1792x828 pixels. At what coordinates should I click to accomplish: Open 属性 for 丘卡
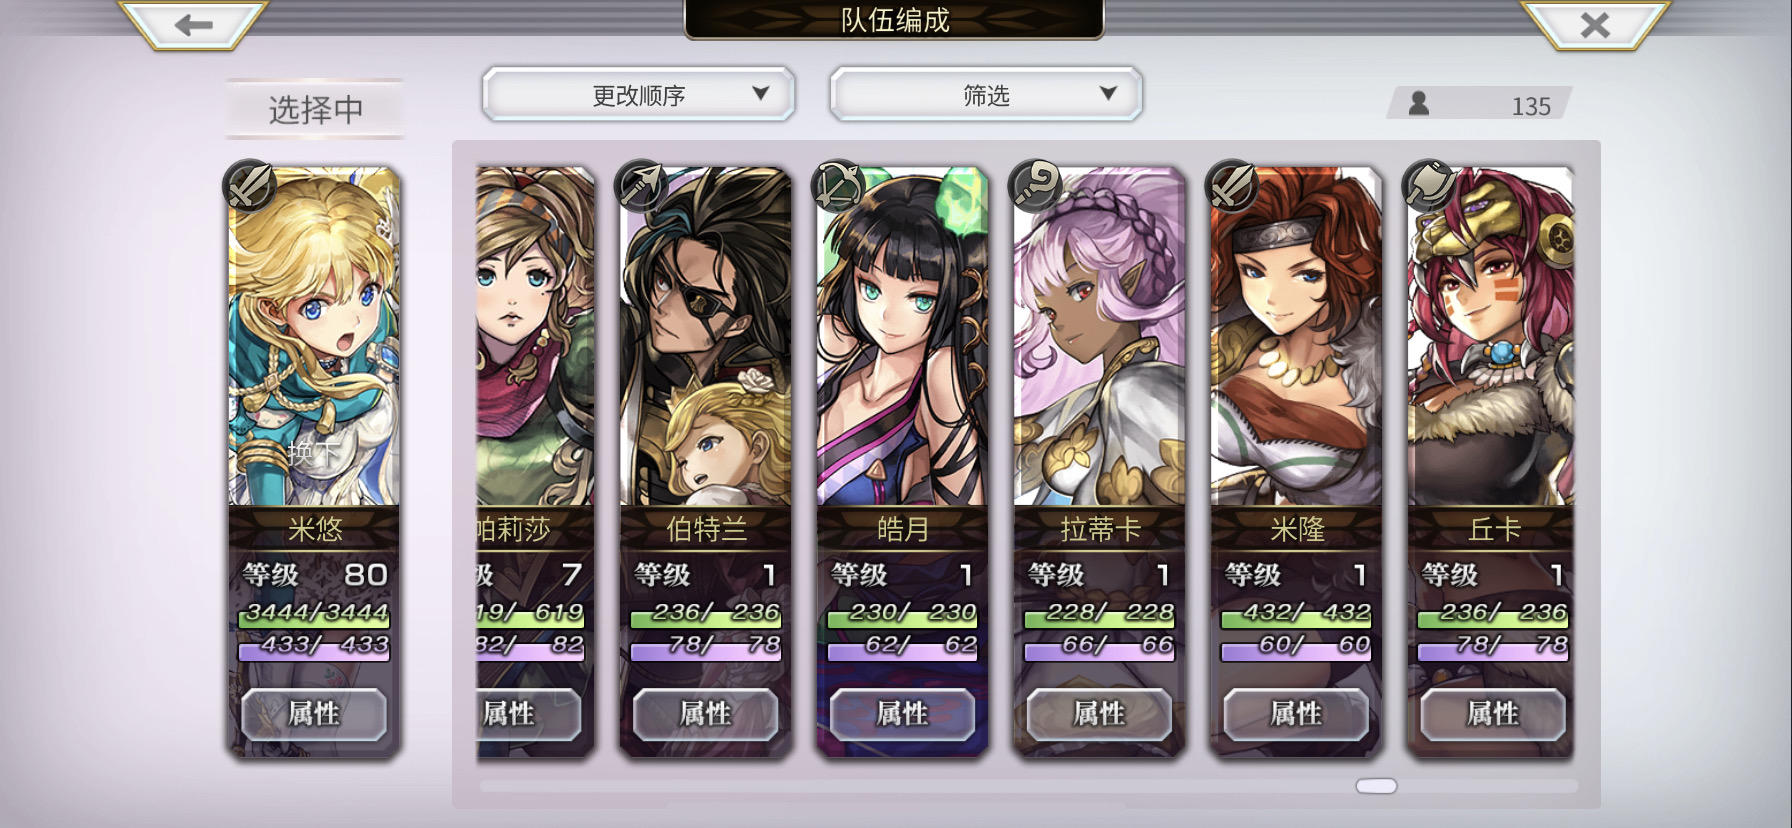point(1492,714)
